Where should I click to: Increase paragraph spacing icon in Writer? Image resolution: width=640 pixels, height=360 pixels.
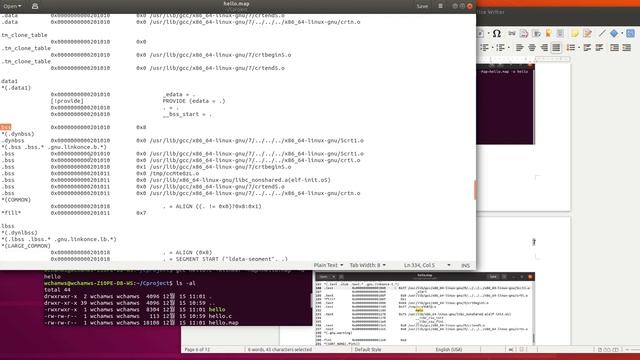[588, 47]
